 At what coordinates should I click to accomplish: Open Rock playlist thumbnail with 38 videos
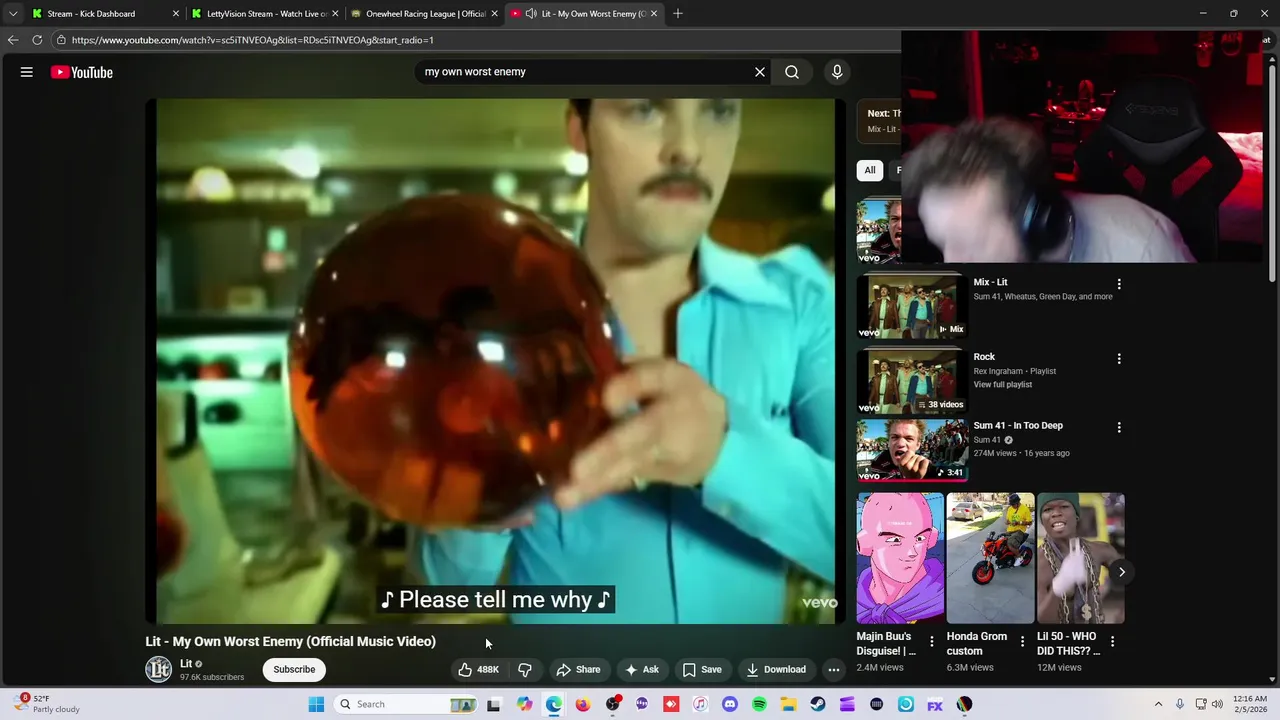coord(912,382)
